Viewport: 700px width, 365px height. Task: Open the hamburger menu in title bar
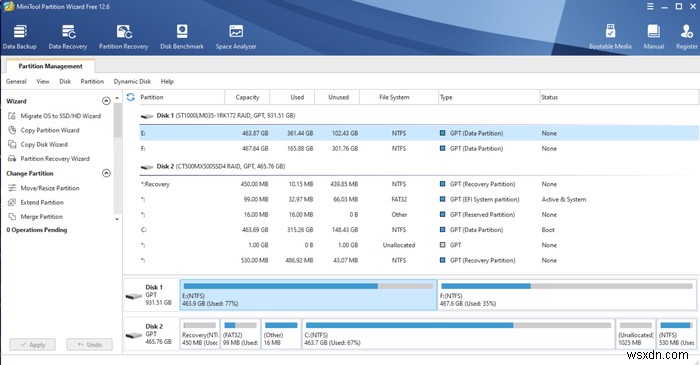650,6
